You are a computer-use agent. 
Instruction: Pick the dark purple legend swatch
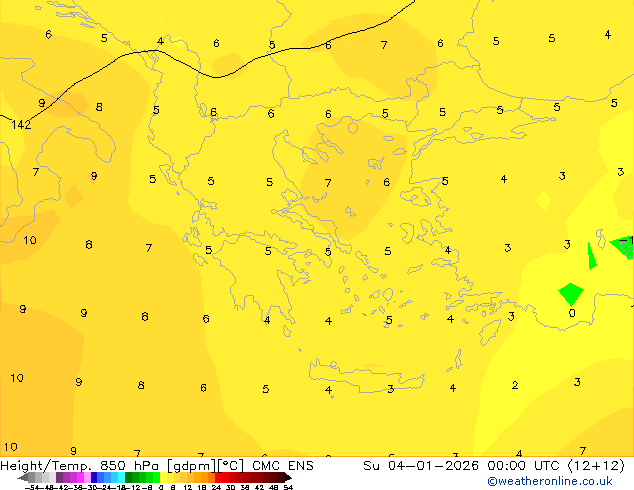59,477
